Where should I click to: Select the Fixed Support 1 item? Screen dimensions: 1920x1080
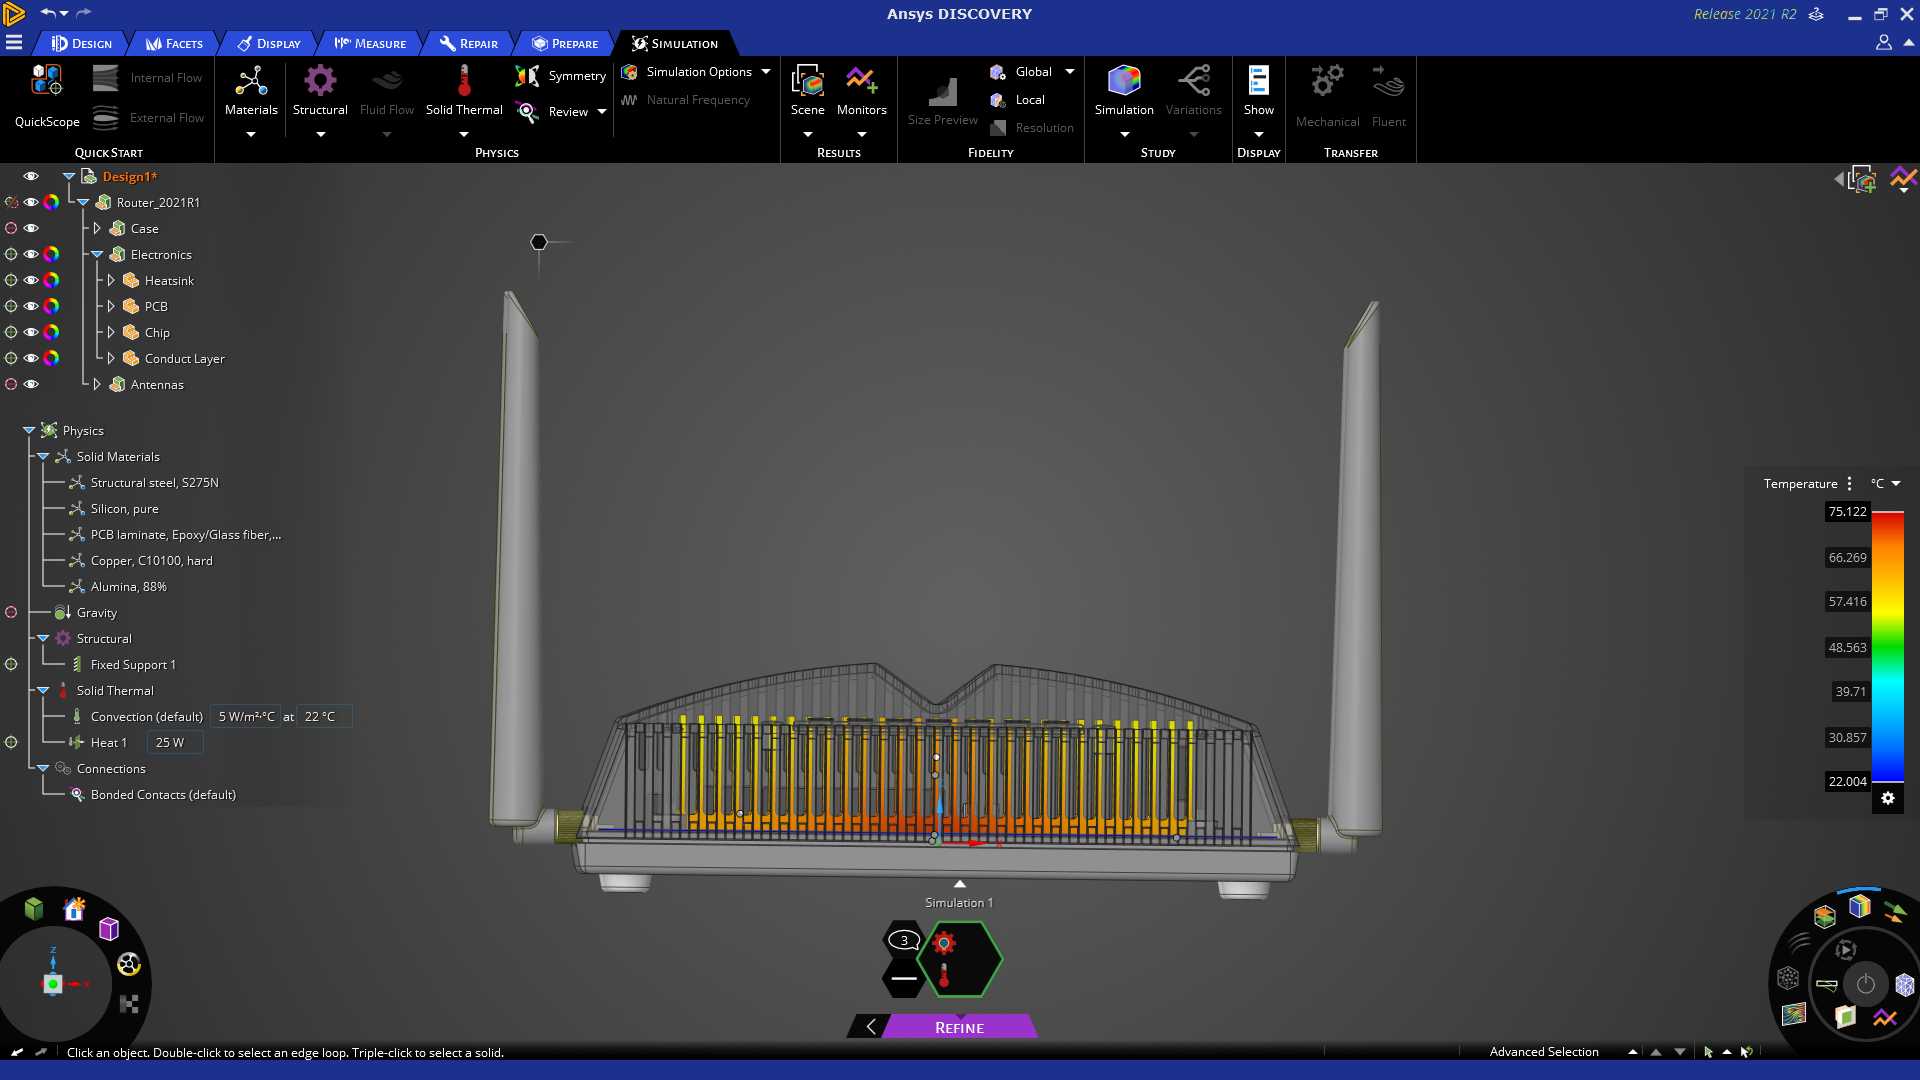pyautogui.click(x=133, y=665)
